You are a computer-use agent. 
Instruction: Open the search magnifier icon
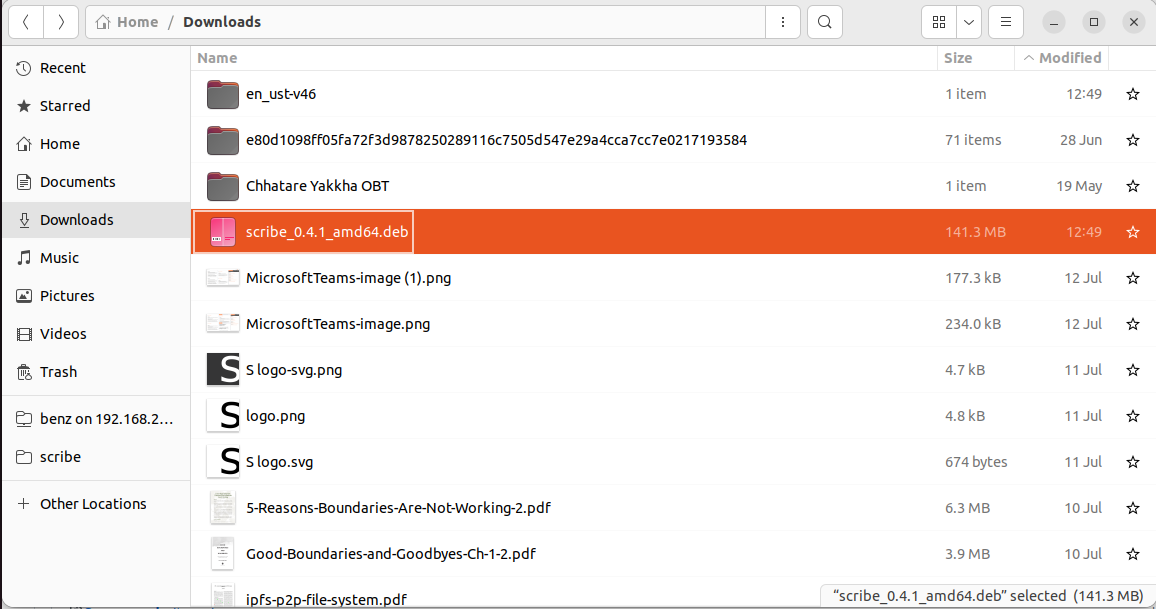pyautogui.click(x=824, y=22)
